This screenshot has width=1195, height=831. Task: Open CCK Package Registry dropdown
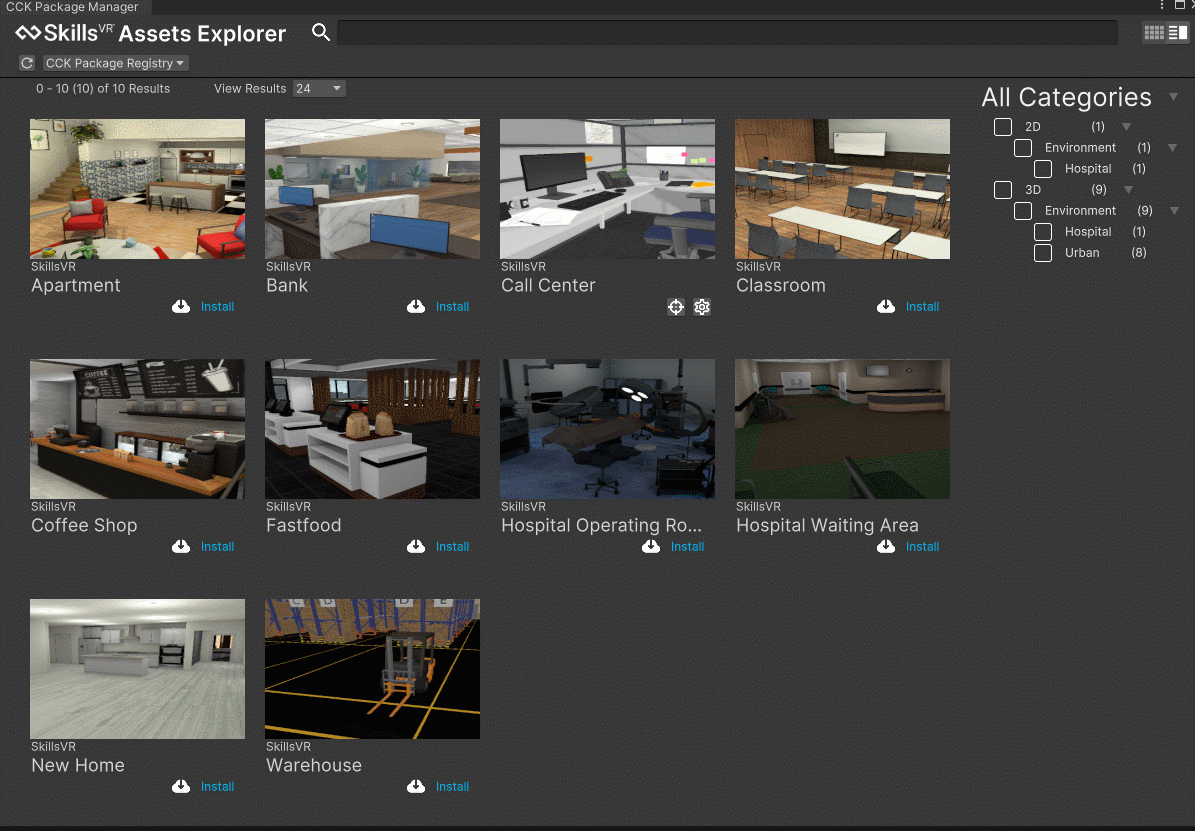[115, 63]
